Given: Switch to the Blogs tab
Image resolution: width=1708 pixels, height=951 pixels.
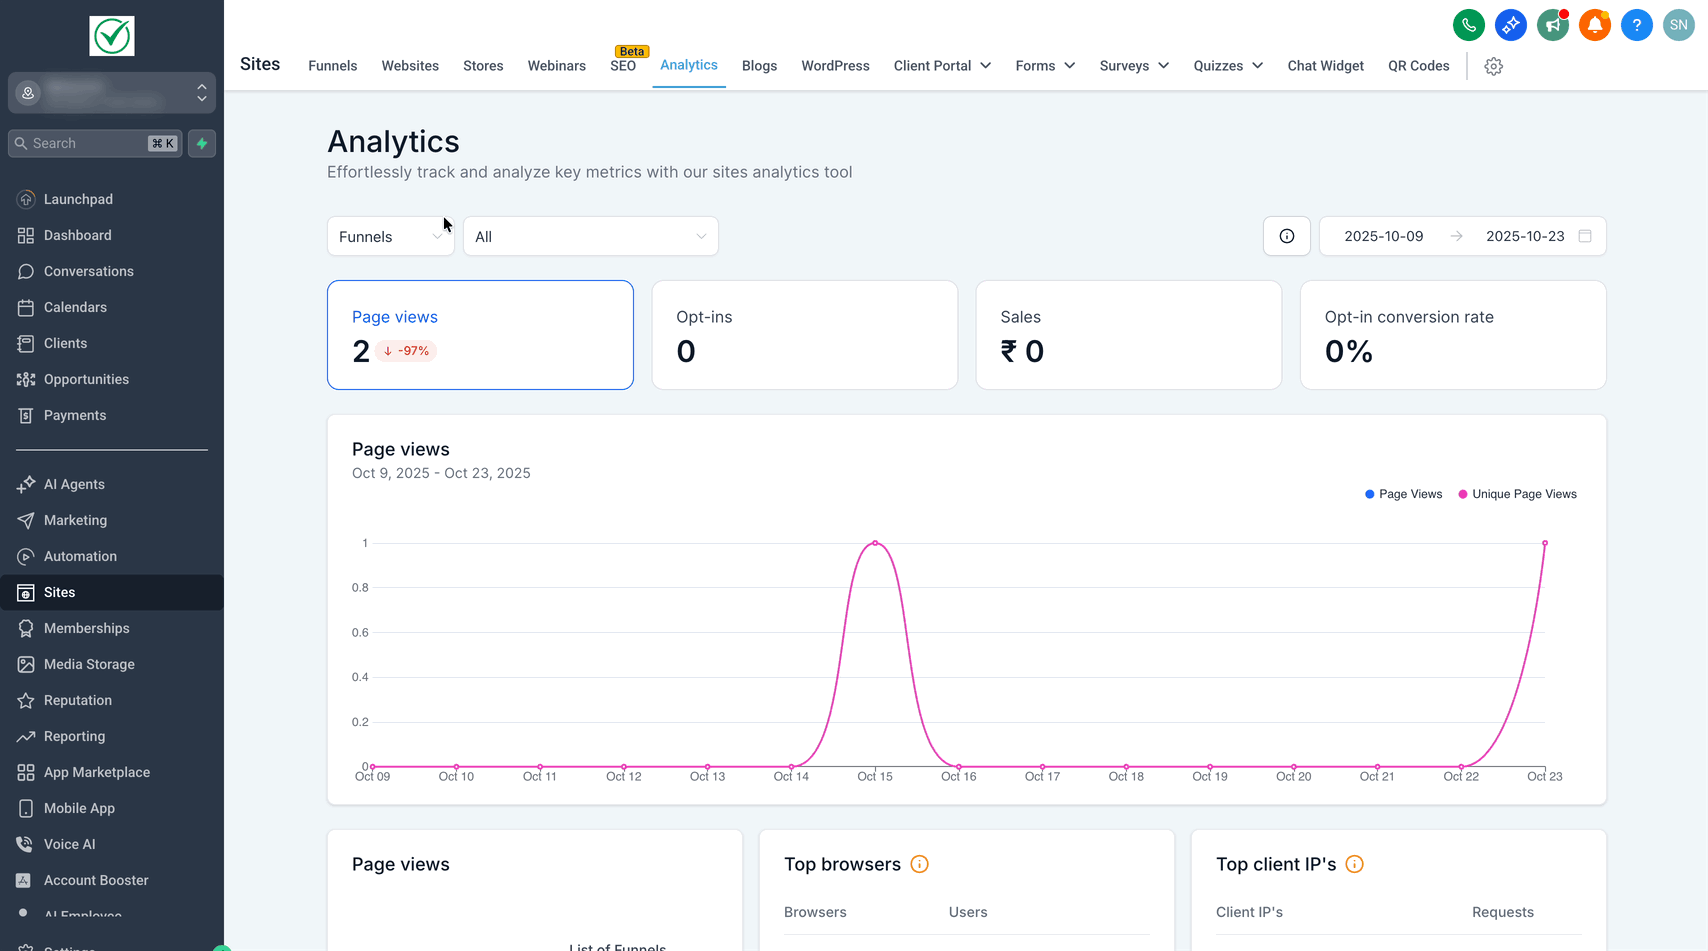Looking at the screenshot, I should click(759, 66).
